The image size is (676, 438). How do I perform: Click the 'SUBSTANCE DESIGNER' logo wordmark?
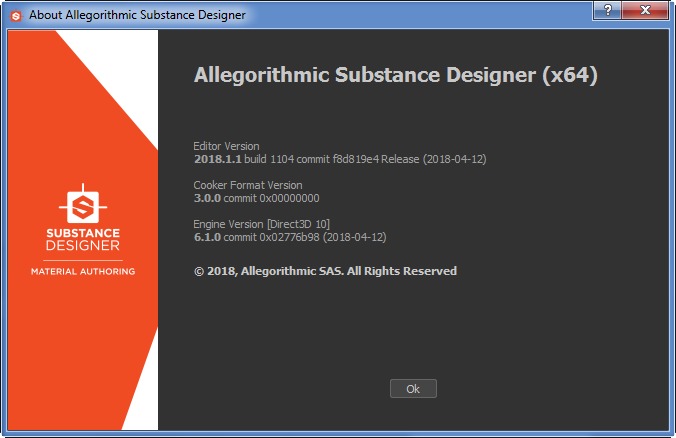83,239
